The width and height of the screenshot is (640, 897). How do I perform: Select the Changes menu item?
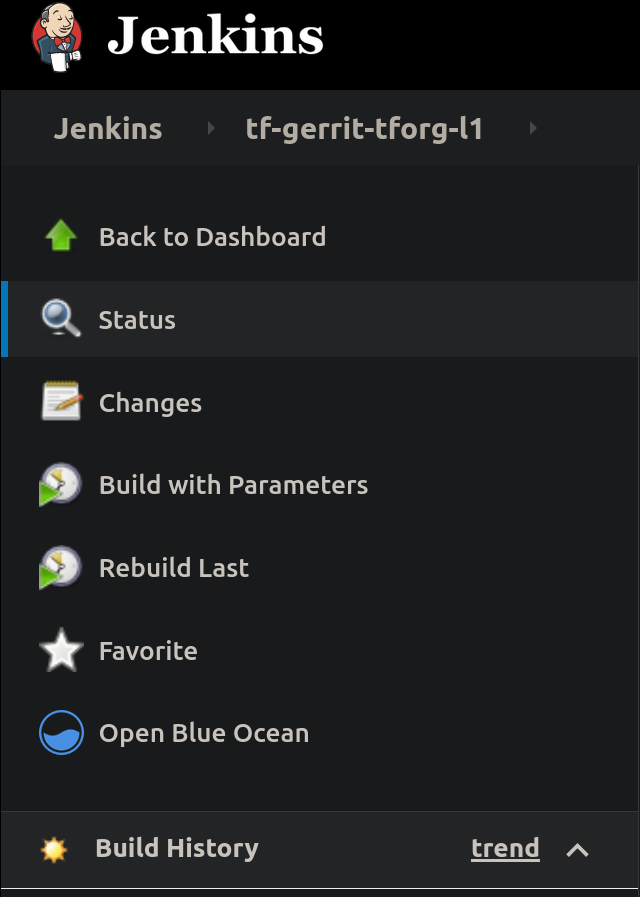[150, 403]
